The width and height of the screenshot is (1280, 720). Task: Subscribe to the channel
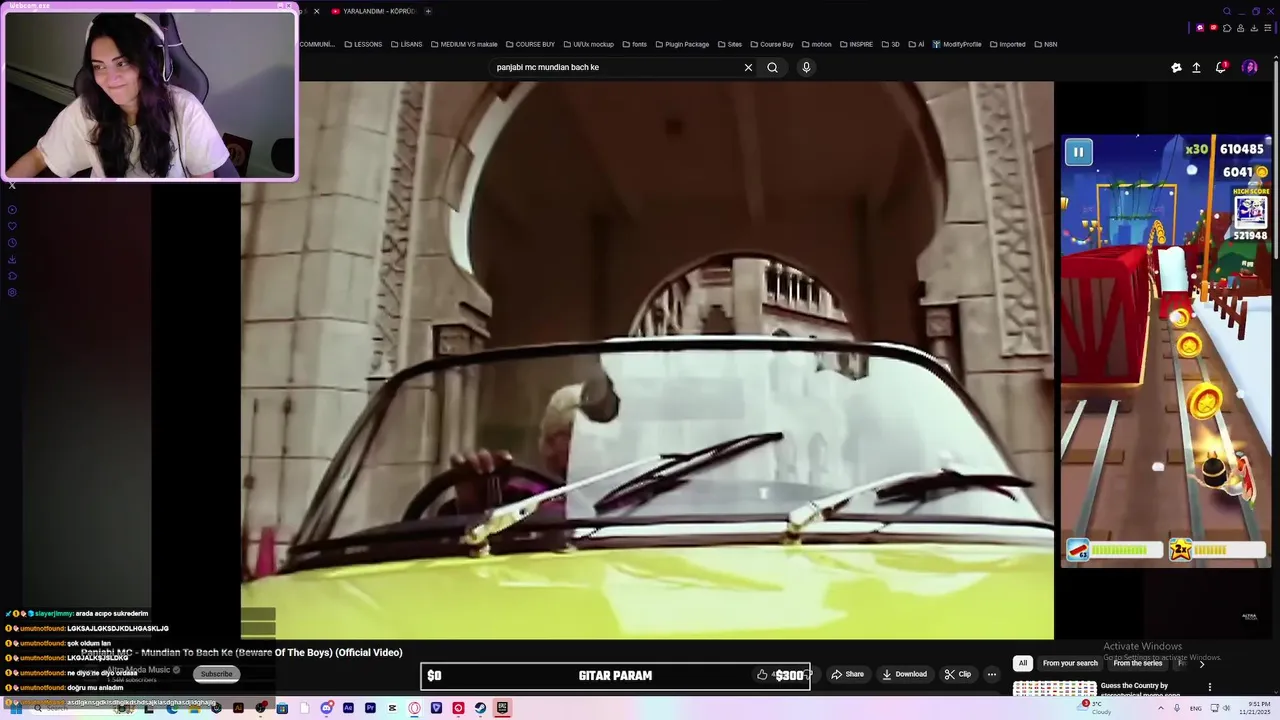[216, 674]
